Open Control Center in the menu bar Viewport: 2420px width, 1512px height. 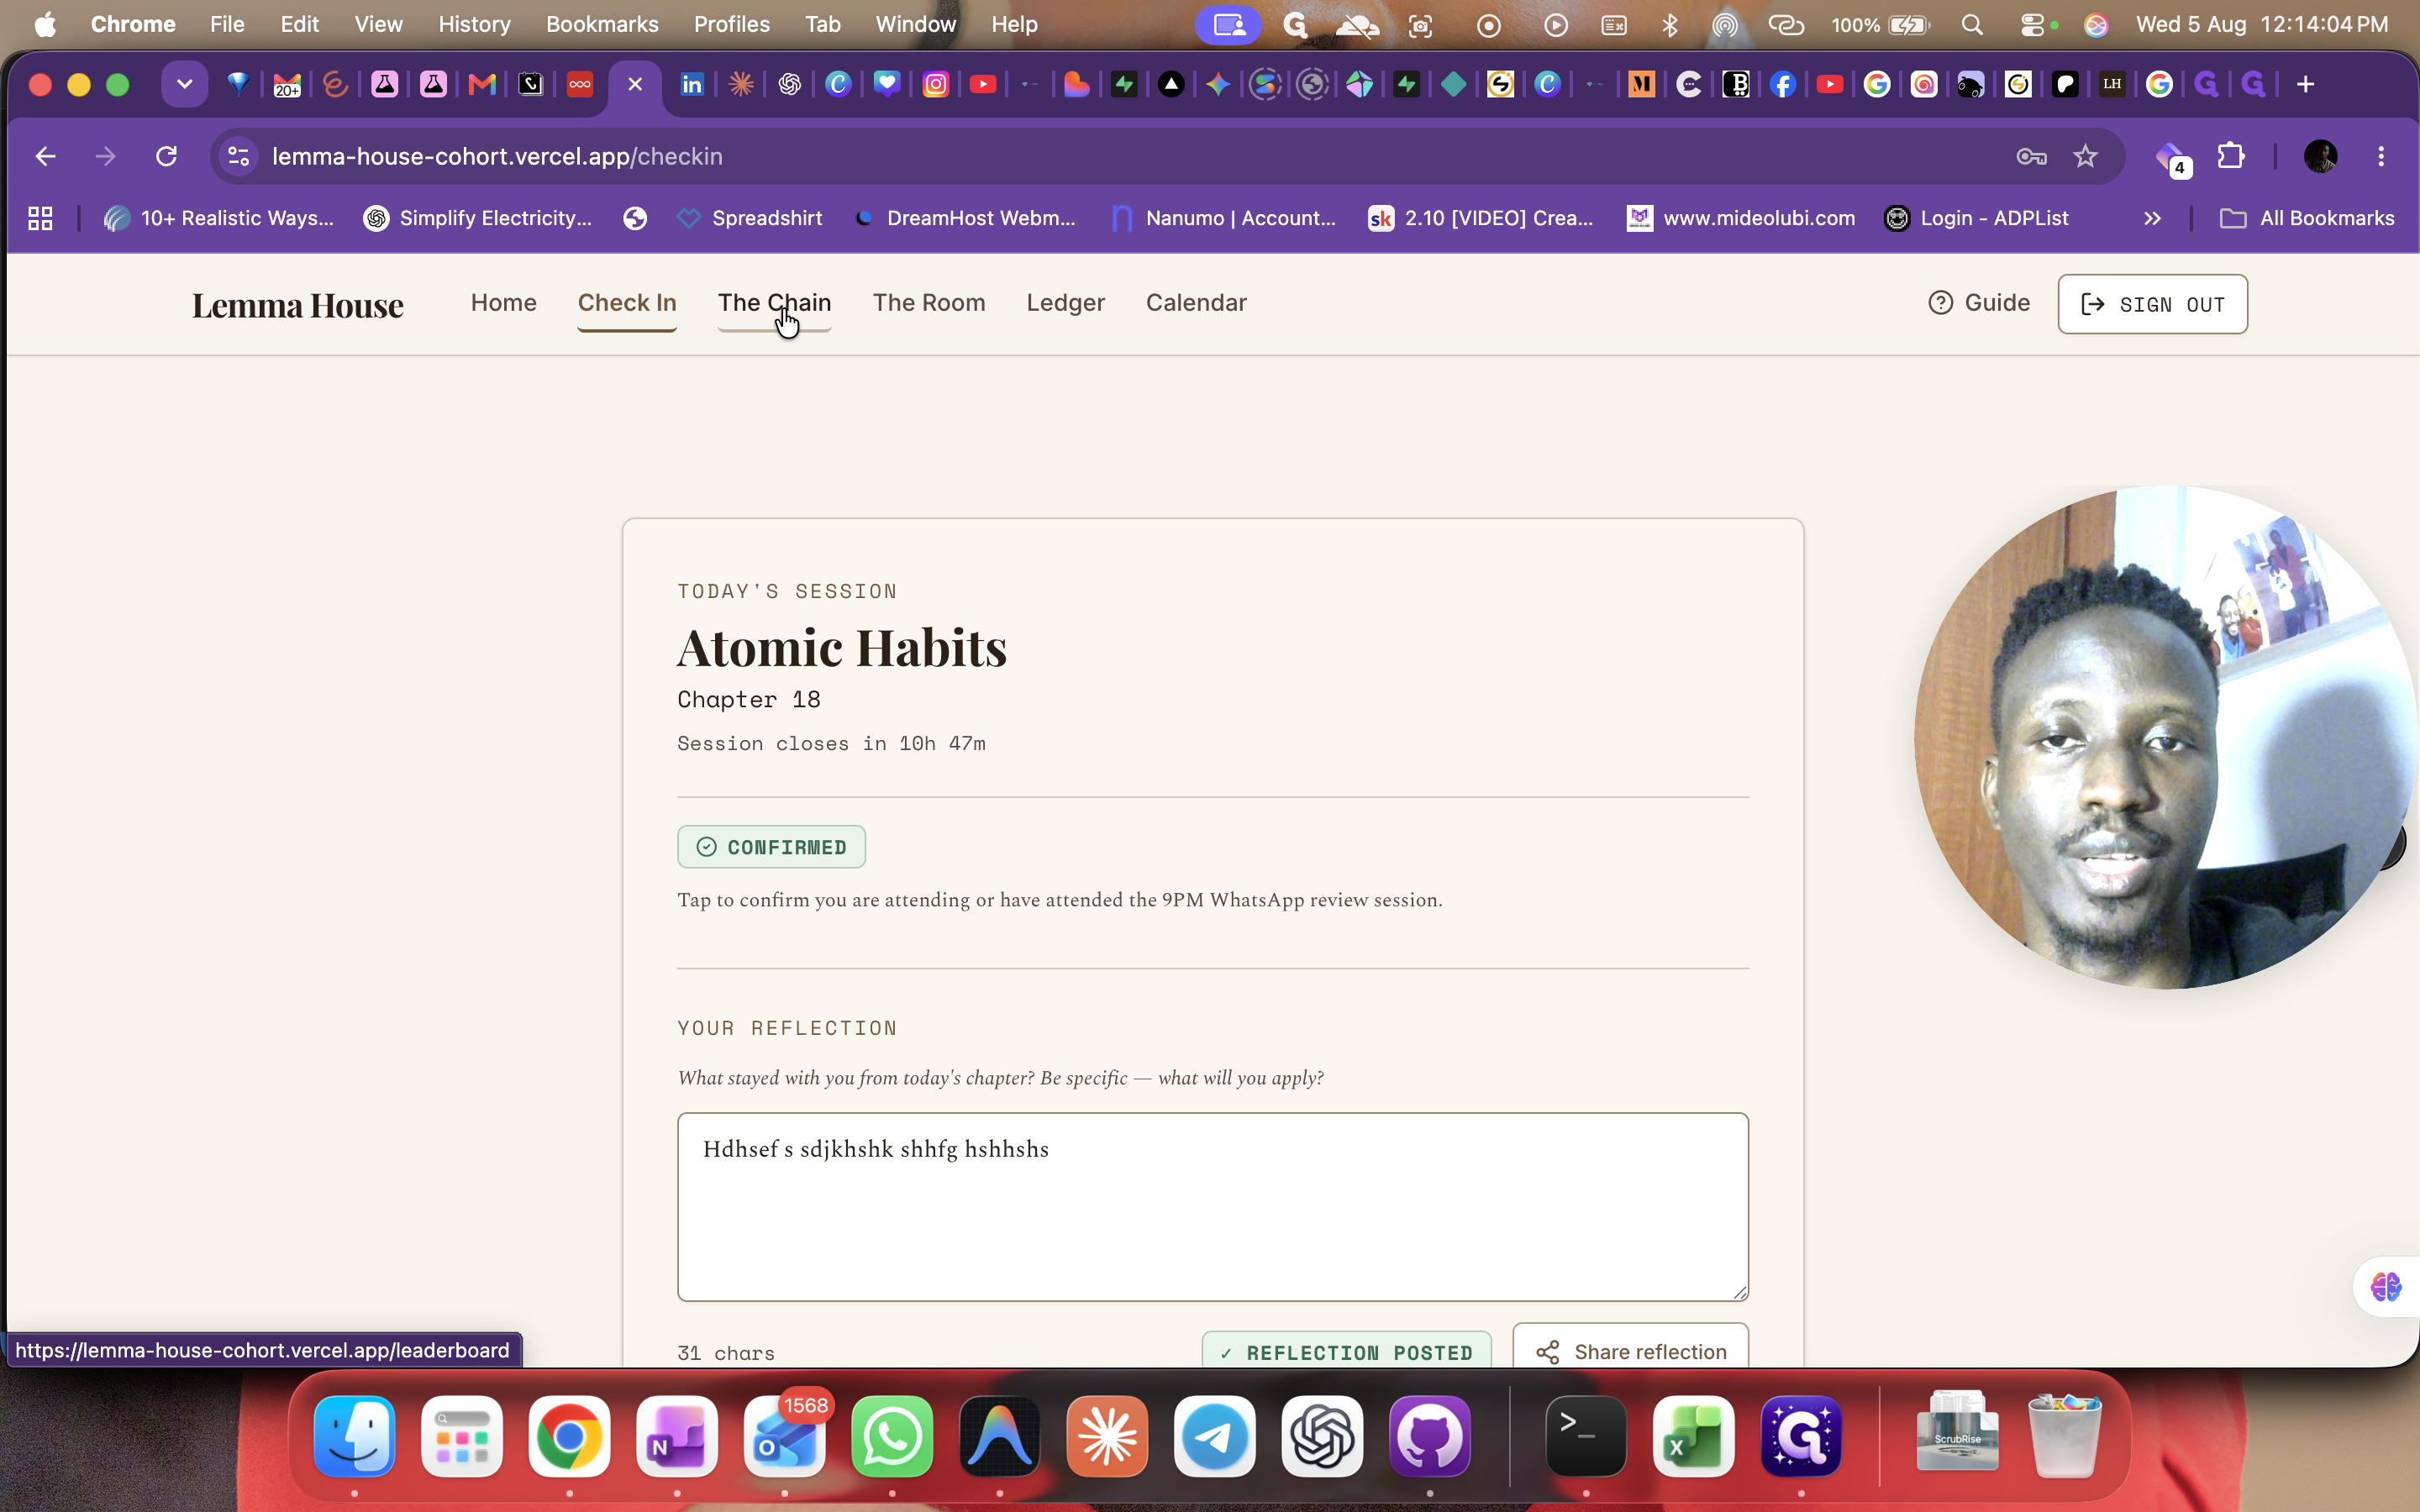(x=2033, y=24)
